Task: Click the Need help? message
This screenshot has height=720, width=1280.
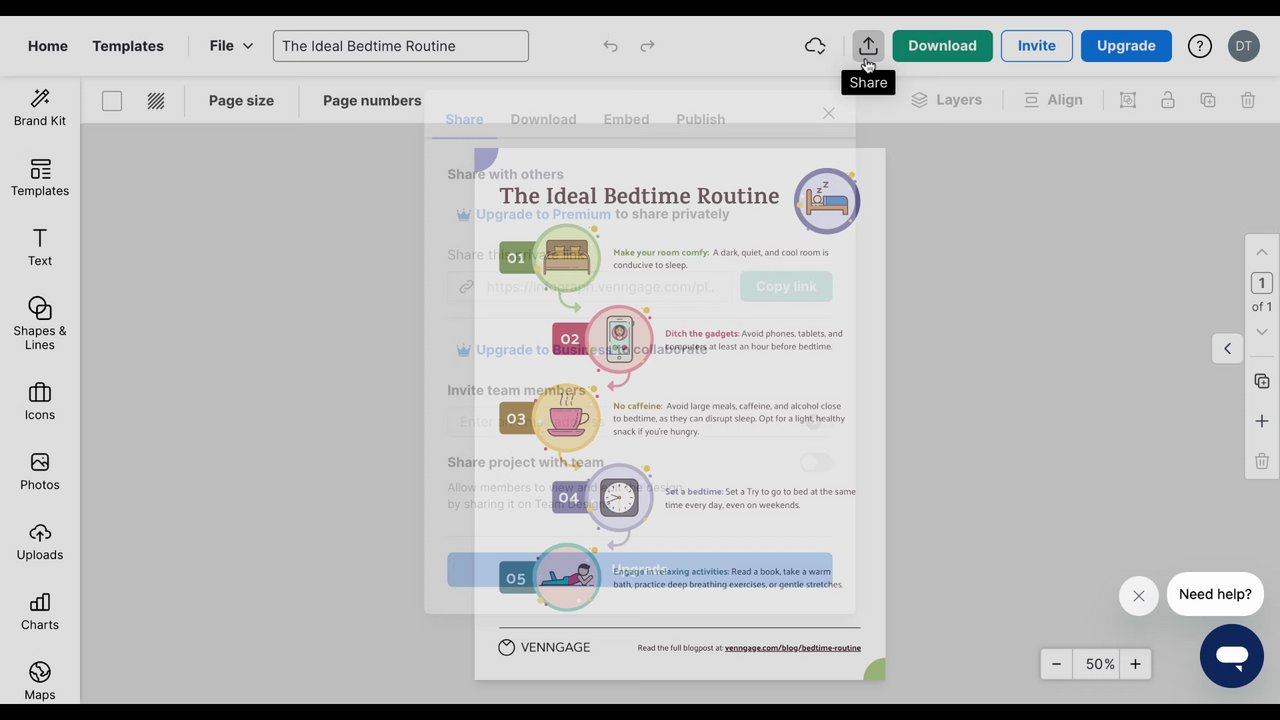Action: (1215, 594)
